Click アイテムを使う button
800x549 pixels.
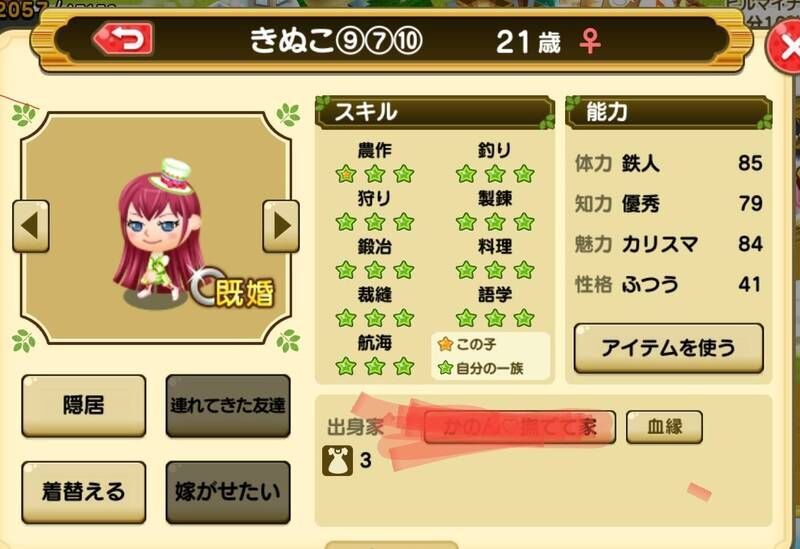point(668,348)
